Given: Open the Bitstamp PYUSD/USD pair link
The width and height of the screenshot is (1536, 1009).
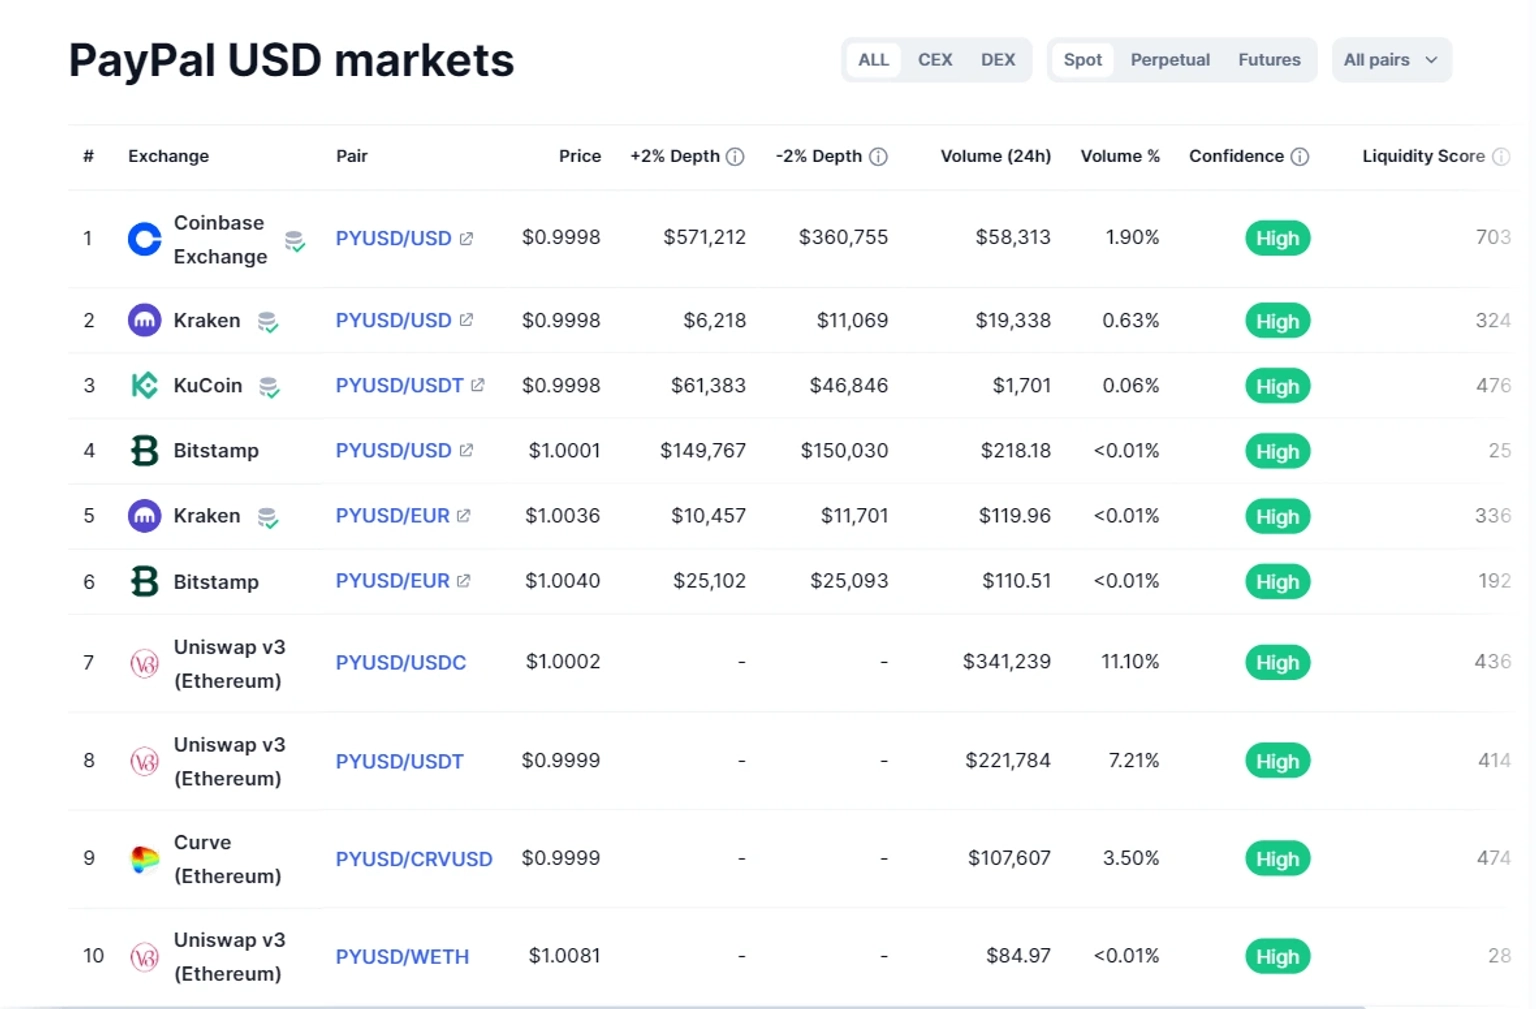Looking at the screenshot, I should click(393, 450).
